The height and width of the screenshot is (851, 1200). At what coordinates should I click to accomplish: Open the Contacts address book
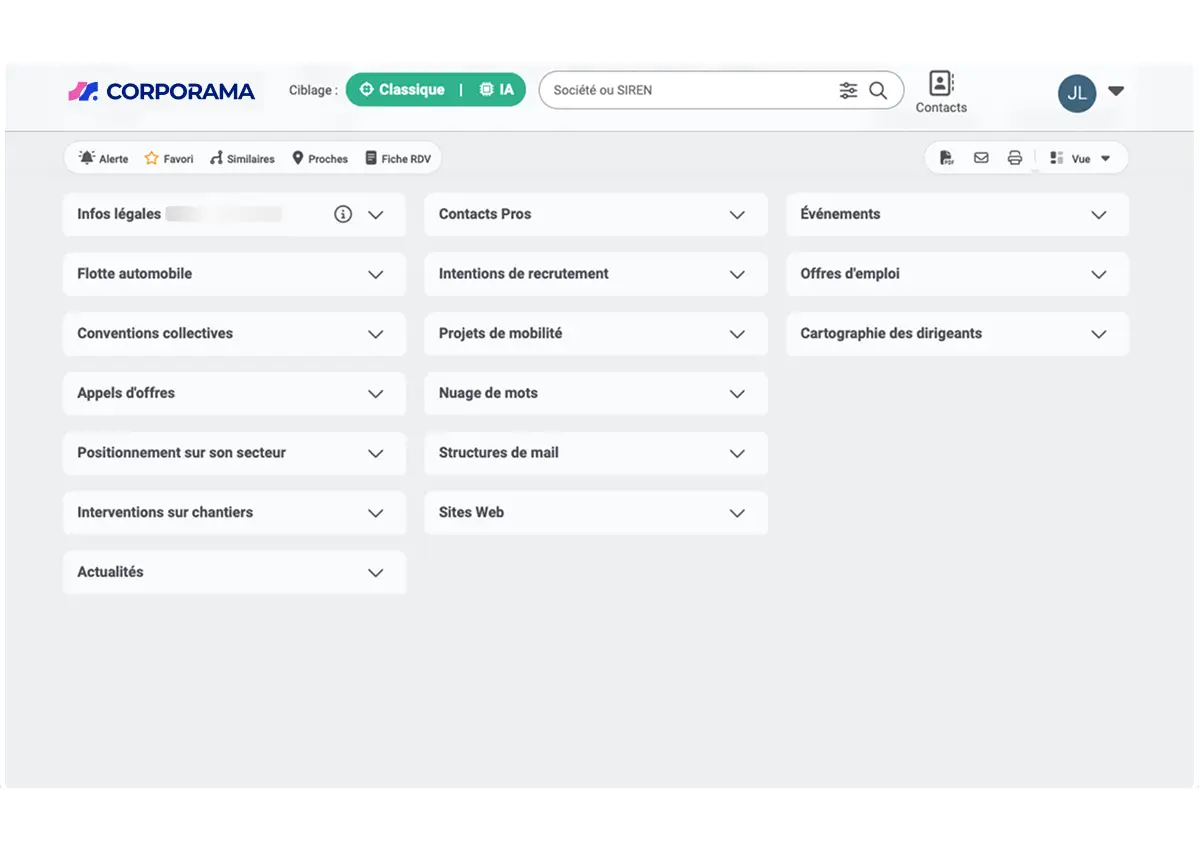(x=941, y=92)
